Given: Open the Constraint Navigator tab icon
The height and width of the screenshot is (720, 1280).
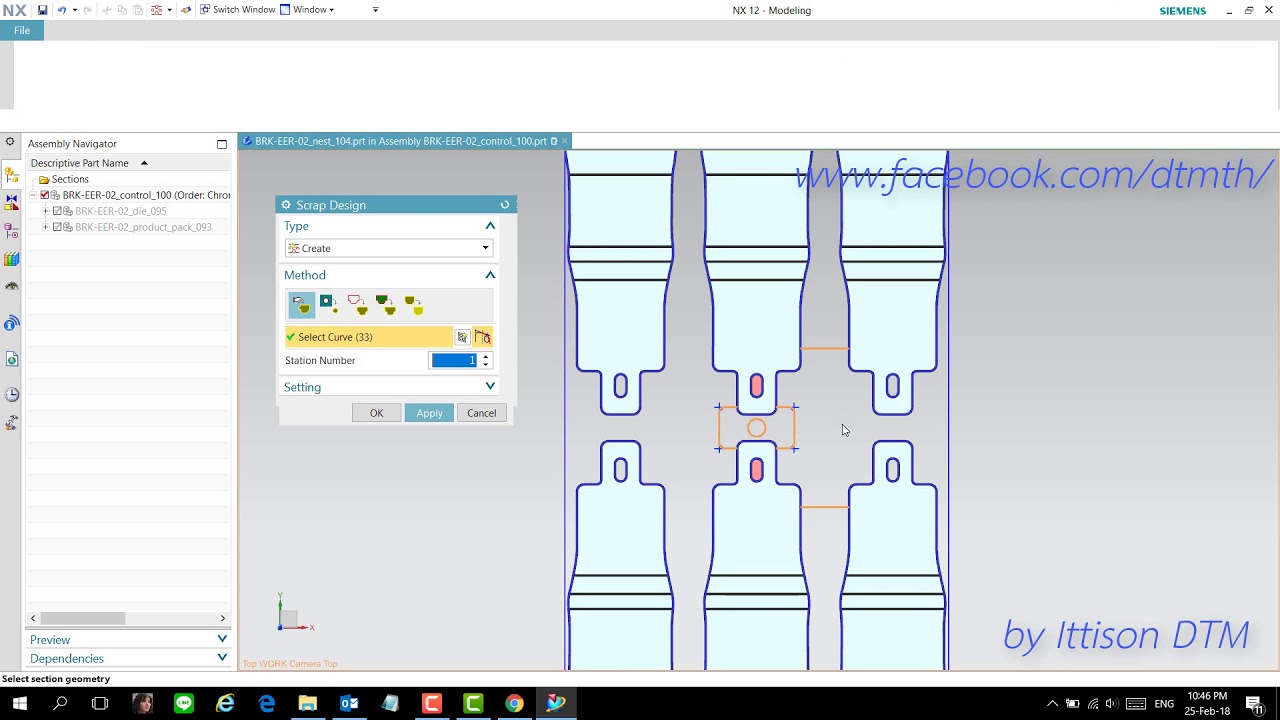Looking at the screenshot, I should (x=11, y=202).
